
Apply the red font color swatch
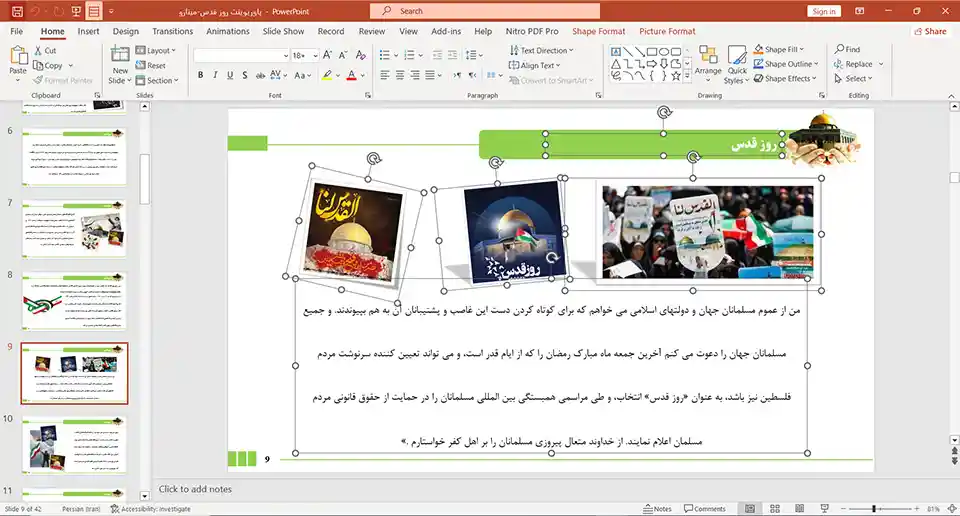tap(351, 75)
